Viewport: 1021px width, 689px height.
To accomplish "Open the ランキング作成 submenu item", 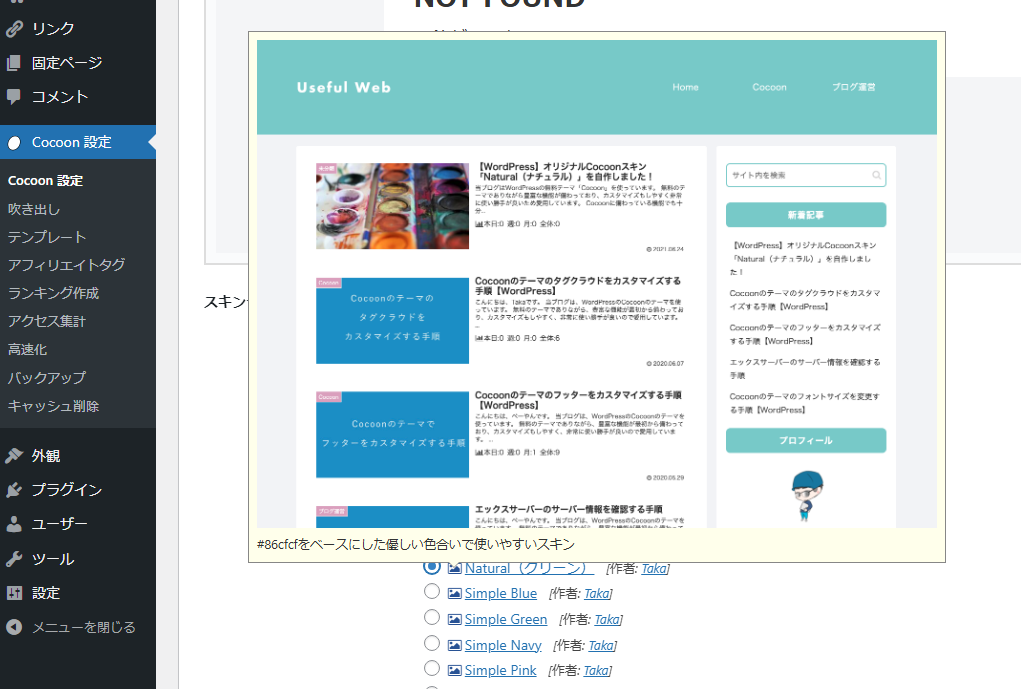I will (x=53, y=293).
